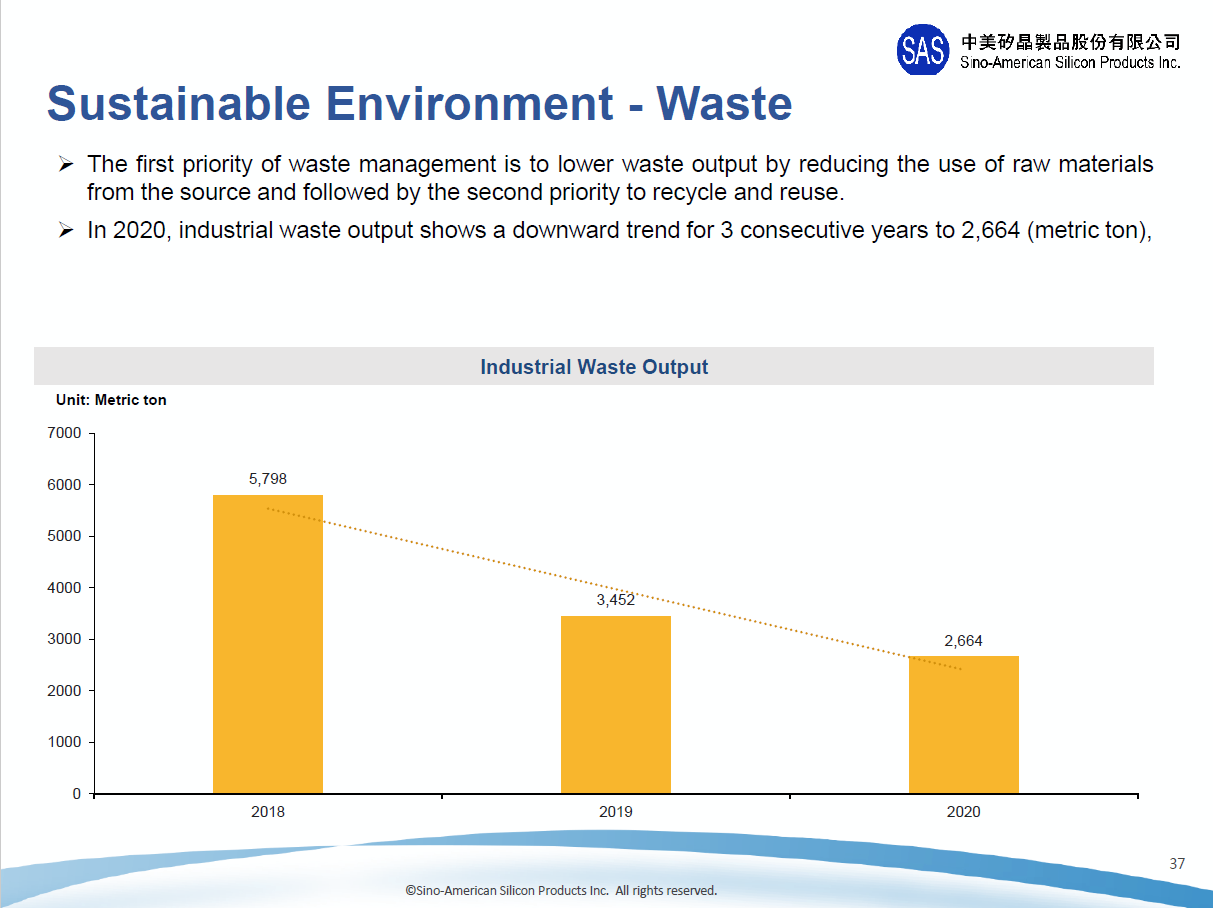
Task: Click page number 37
Action: tap(1177, 864)
